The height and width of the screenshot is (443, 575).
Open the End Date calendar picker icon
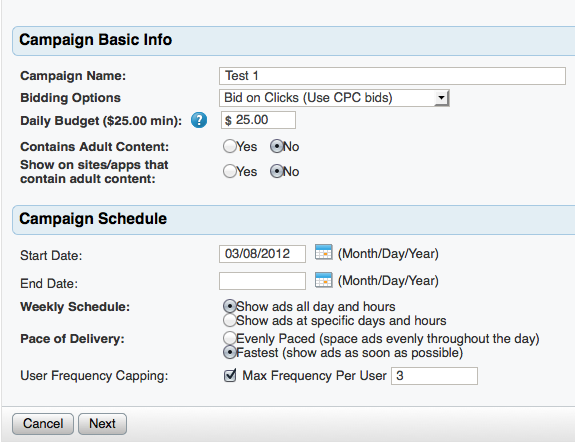click(x=323, y=280)
